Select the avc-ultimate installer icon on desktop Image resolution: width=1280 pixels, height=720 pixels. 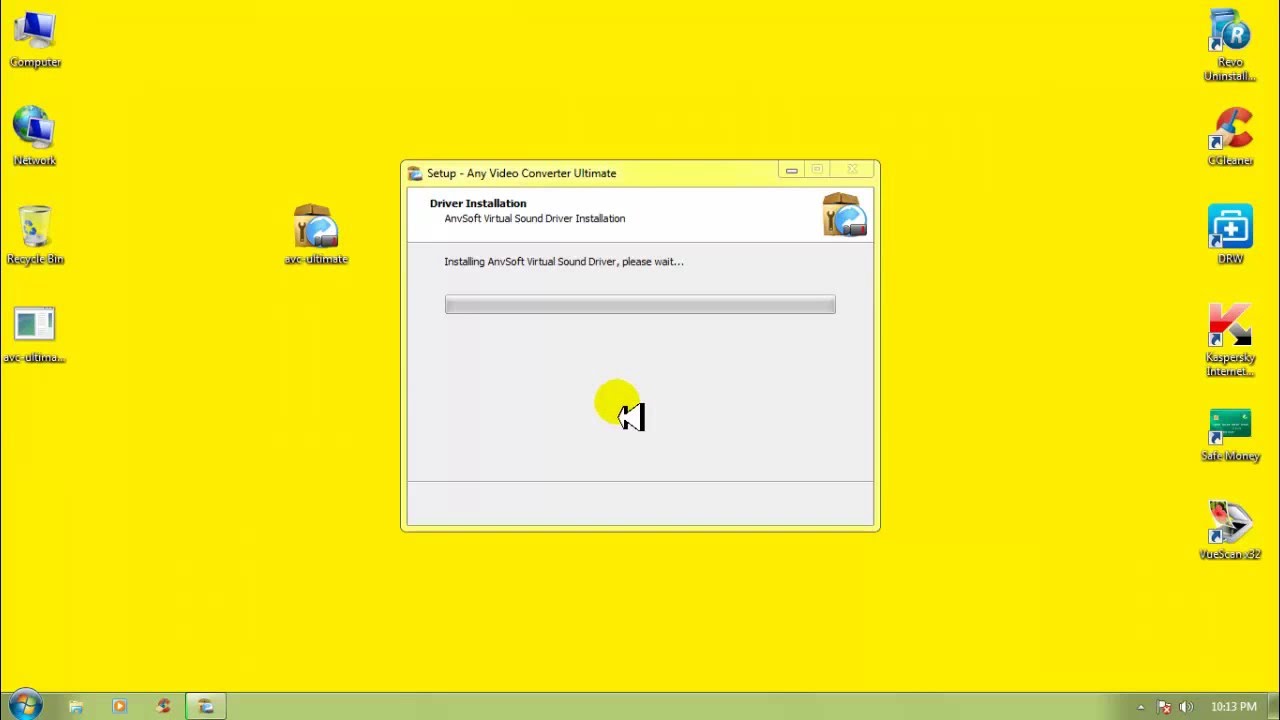point(316,235)
